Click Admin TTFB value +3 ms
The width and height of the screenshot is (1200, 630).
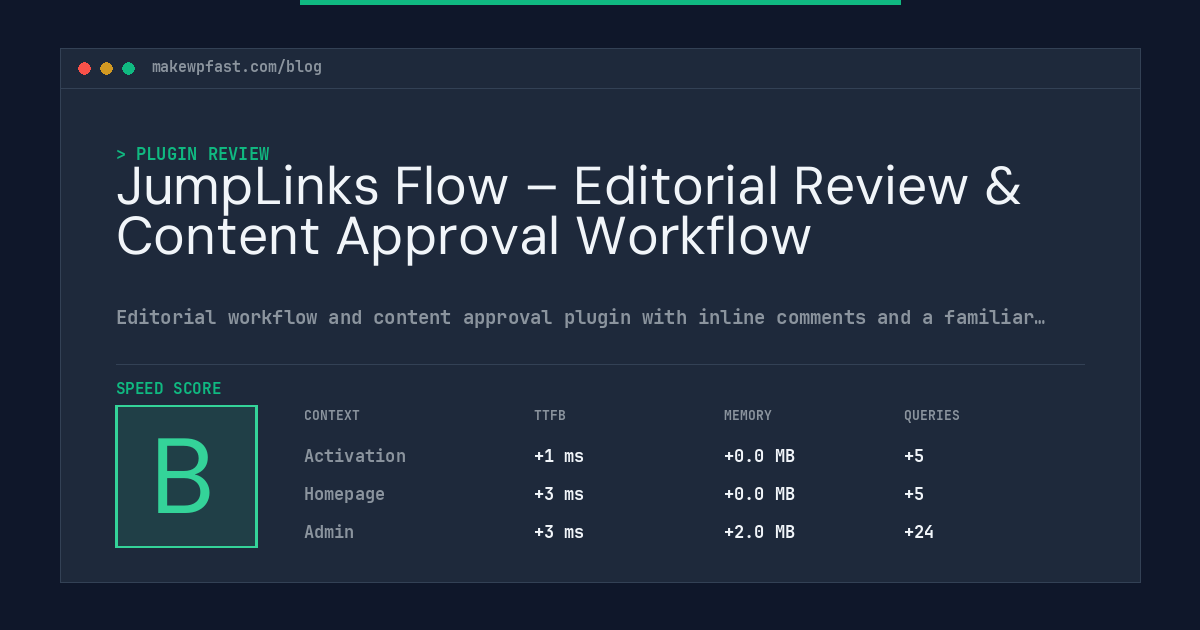559,532
